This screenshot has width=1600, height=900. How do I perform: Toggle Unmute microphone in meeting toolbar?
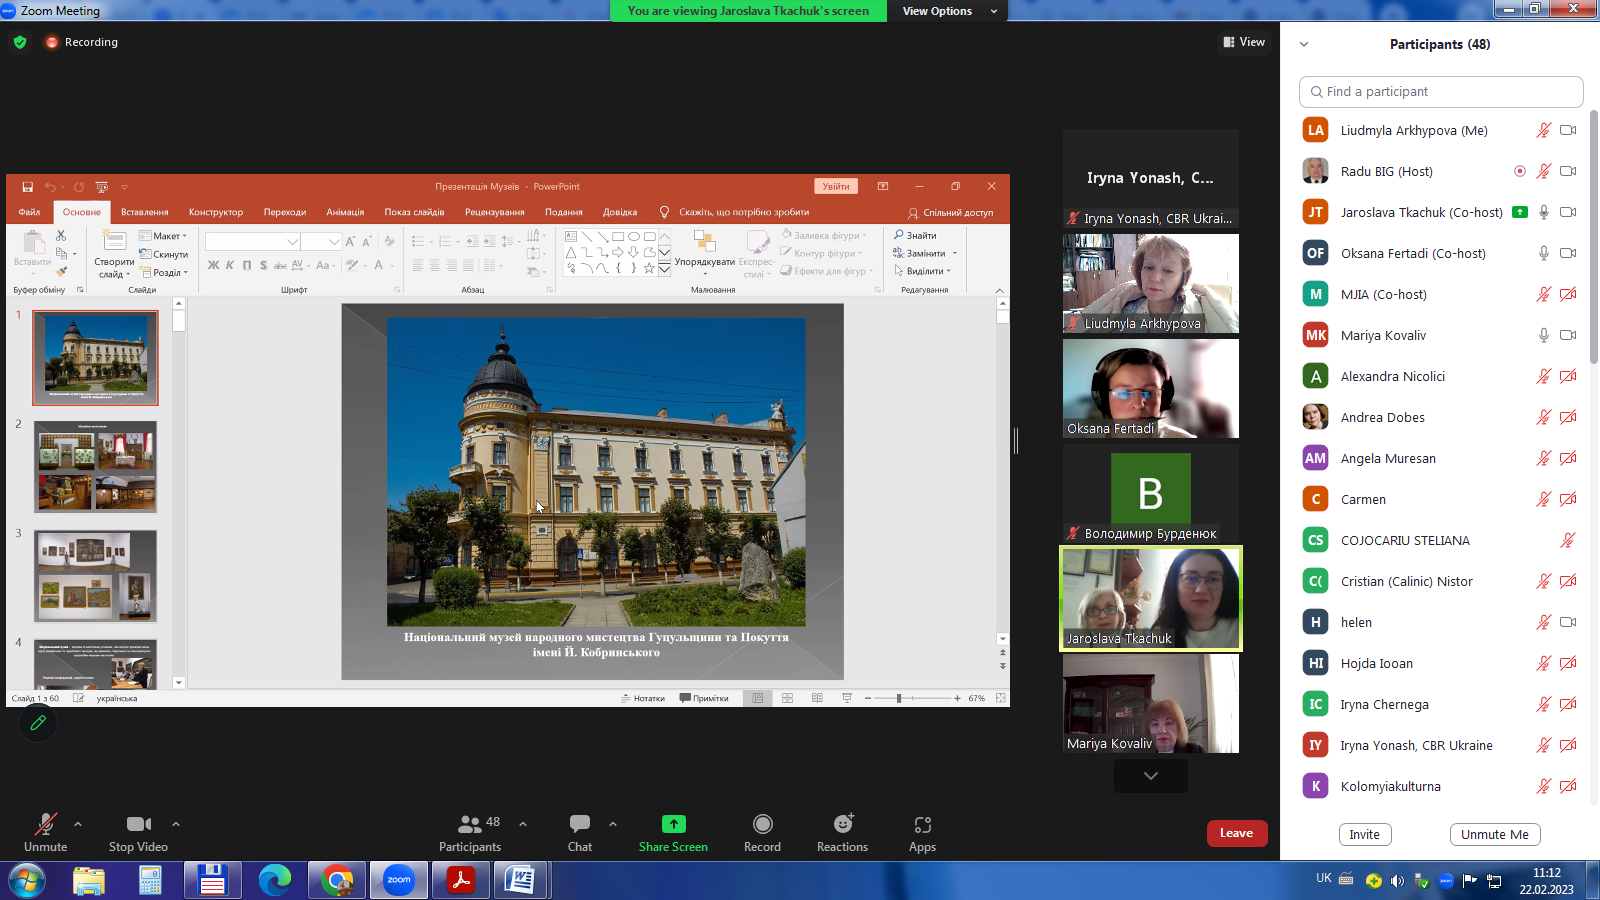[x=45, y=825]
